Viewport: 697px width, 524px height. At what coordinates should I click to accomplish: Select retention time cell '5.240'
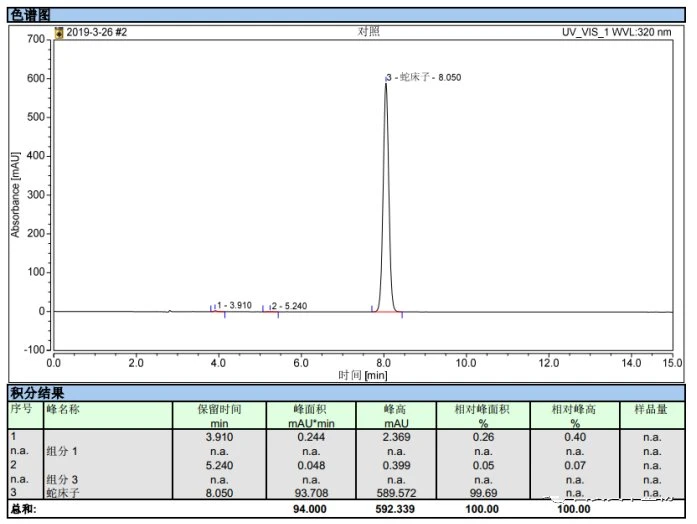tap(219, 466)
